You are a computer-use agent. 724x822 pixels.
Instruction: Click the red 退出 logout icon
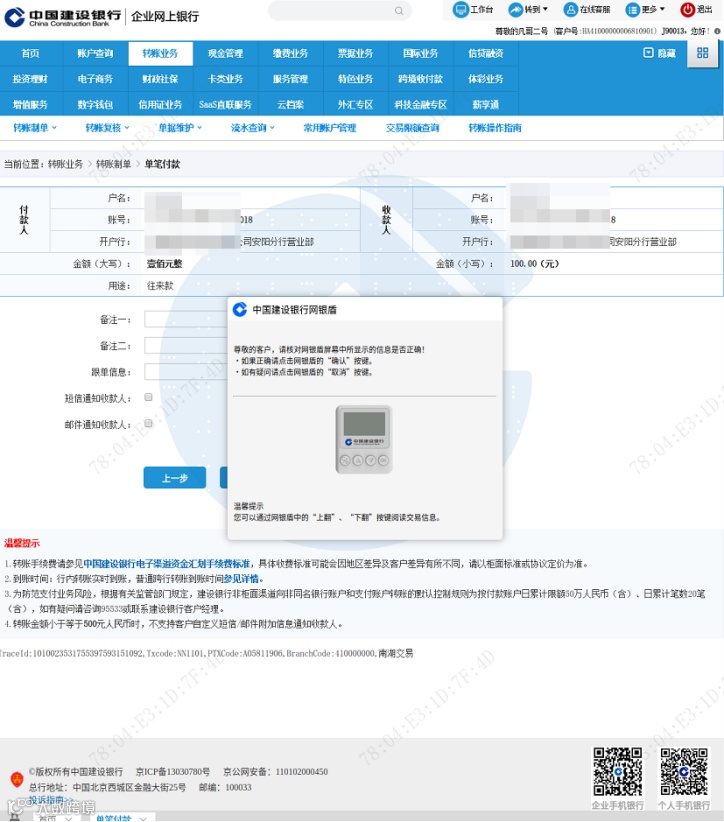[x=687, y=9]
